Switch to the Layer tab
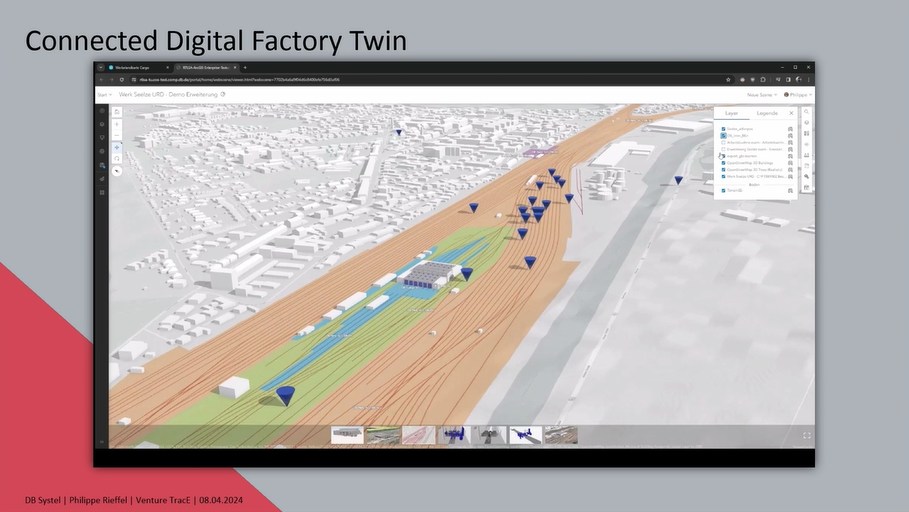909x512 pixels. point(732,113)
